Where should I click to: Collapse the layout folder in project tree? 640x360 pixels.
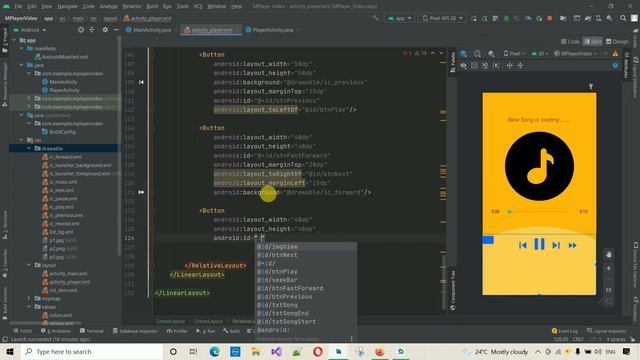click(x=29, y=265)
